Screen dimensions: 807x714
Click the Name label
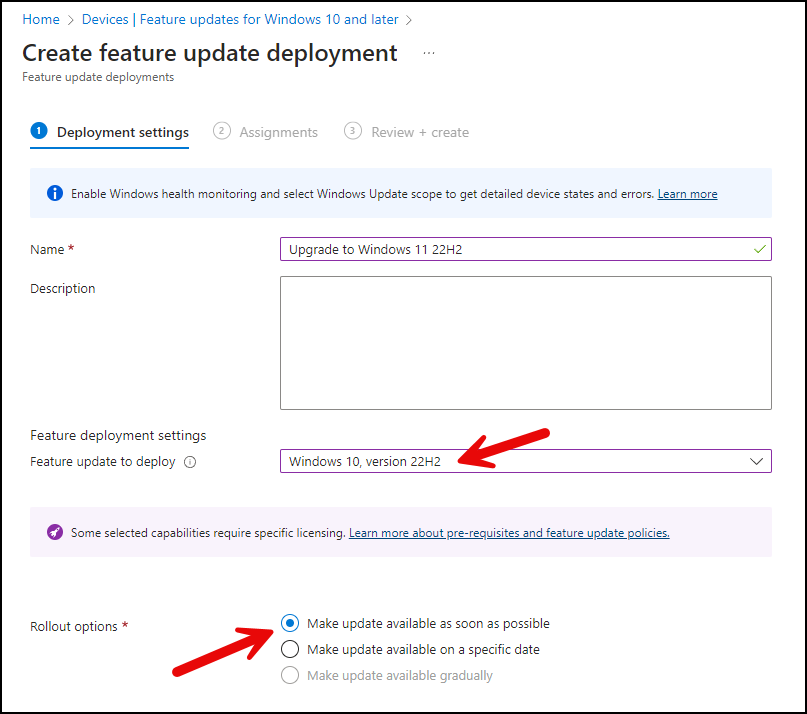coord(47,250)
